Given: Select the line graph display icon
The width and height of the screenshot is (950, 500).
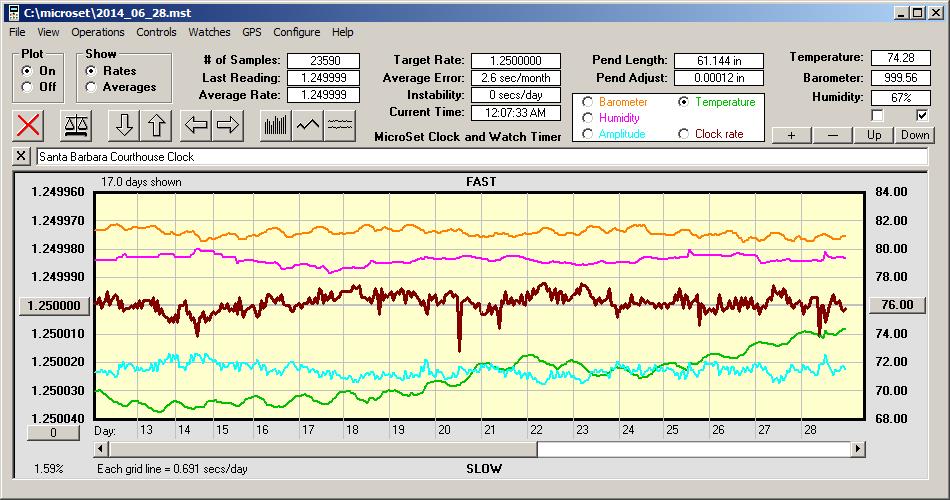Looking at the screenshot, I should 308,125.
